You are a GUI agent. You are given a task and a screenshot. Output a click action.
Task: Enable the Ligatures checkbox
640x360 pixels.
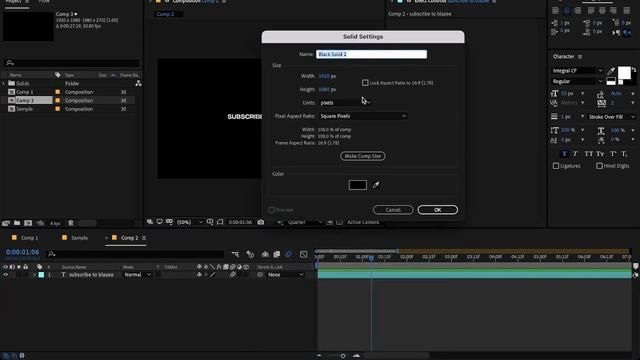556,166
